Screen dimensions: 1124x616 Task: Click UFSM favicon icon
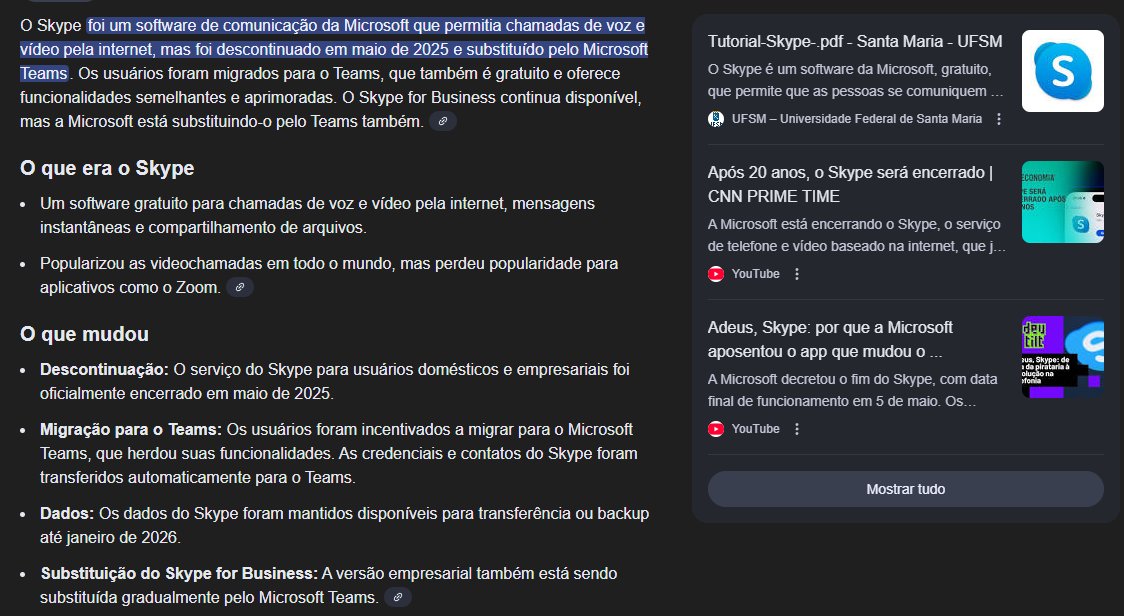[x=715, y=119]
